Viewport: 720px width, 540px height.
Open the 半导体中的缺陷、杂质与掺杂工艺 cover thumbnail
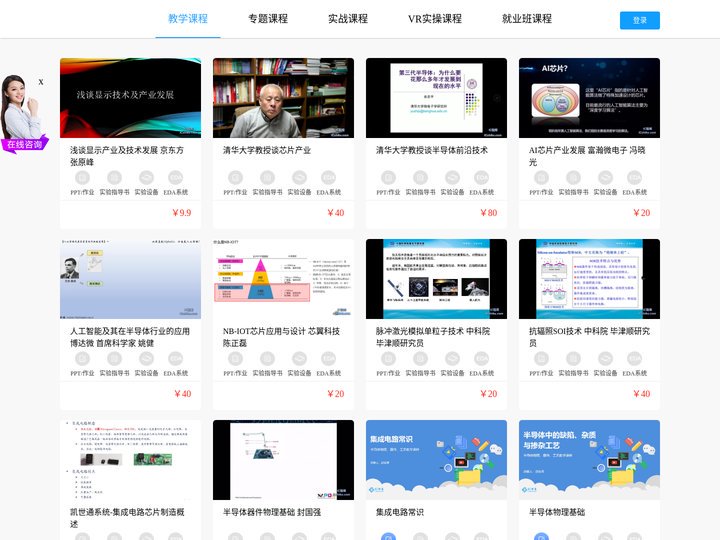pyautogui.click(x=589, y=460)
